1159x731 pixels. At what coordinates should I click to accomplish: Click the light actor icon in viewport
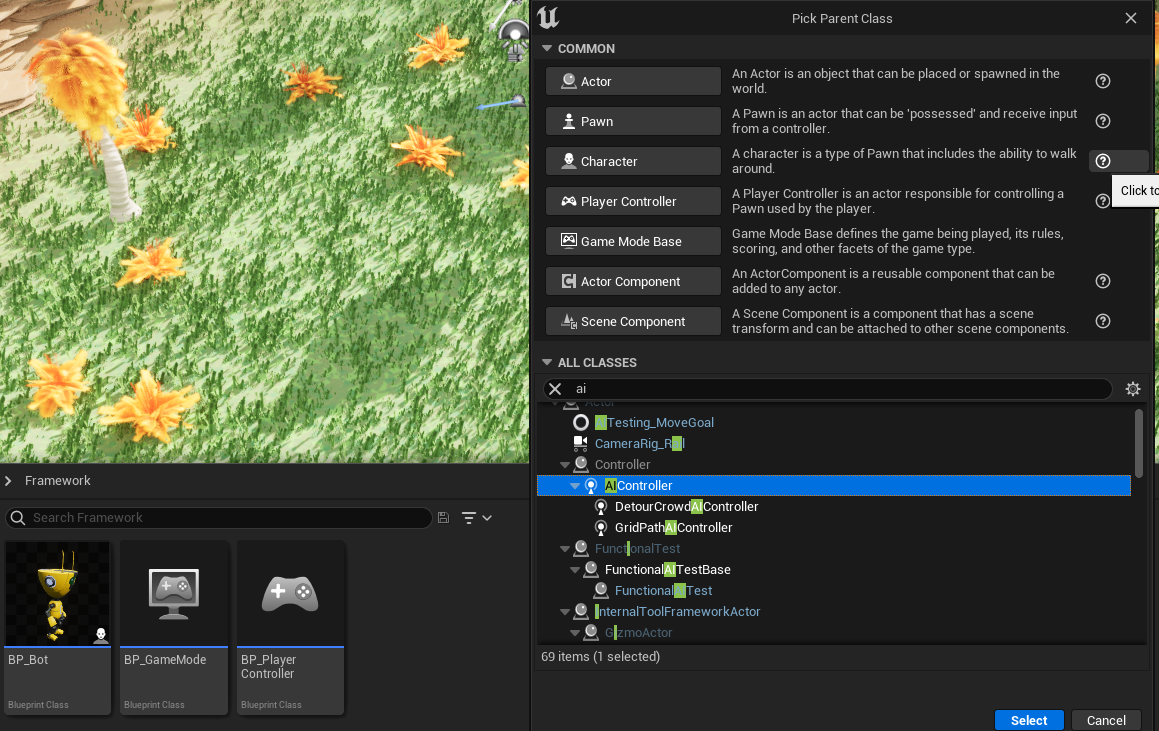[x=514, y=39]
